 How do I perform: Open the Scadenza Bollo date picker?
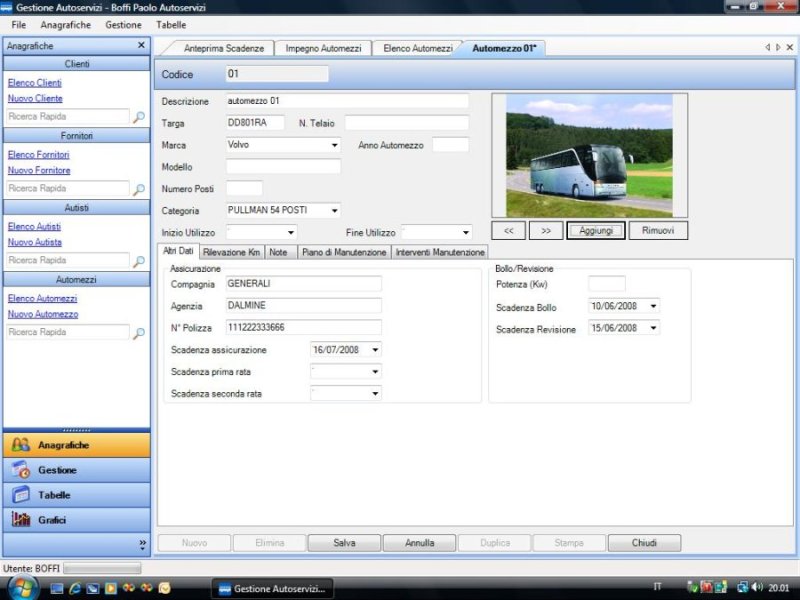click(x=653, y=307)
